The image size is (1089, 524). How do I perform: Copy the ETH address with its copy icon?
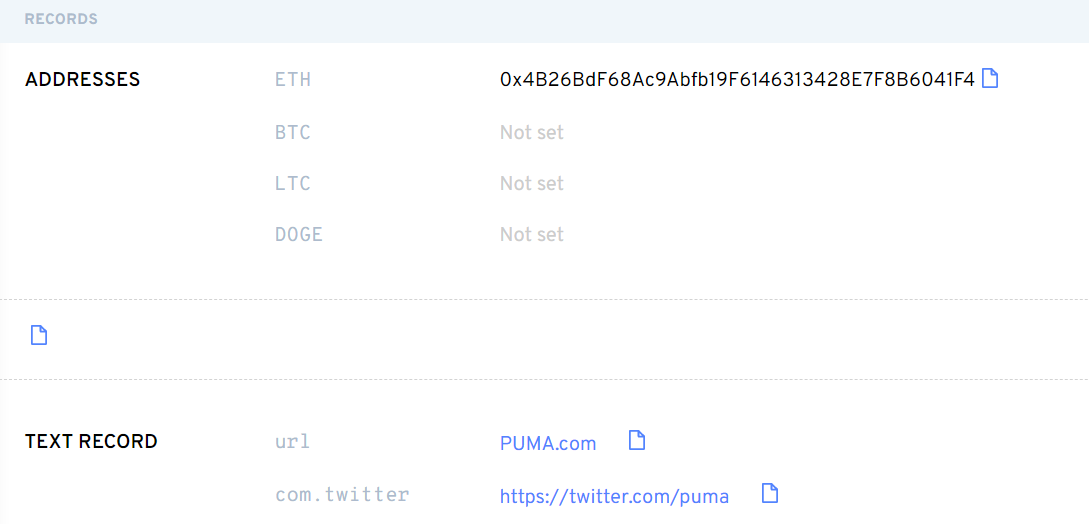(x=990, y=78)
